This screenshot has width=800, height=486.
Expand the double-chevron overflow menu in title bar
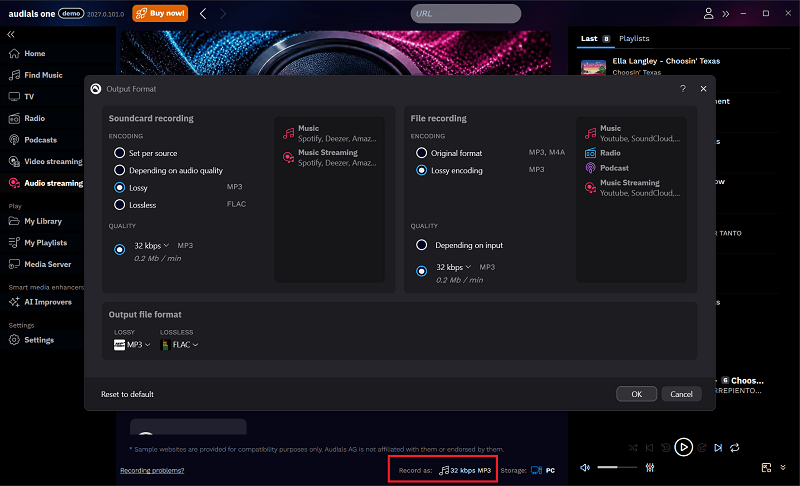coord(726,14)
